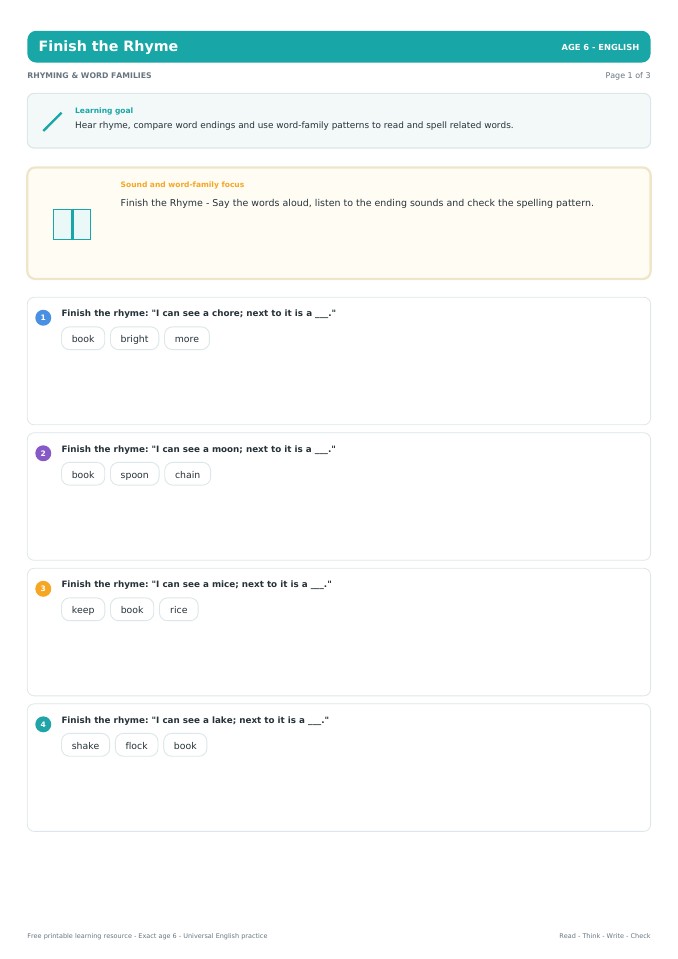The image size is (678, 959).
Task: Click the open book icon
Action: click(x=72, y=224)
